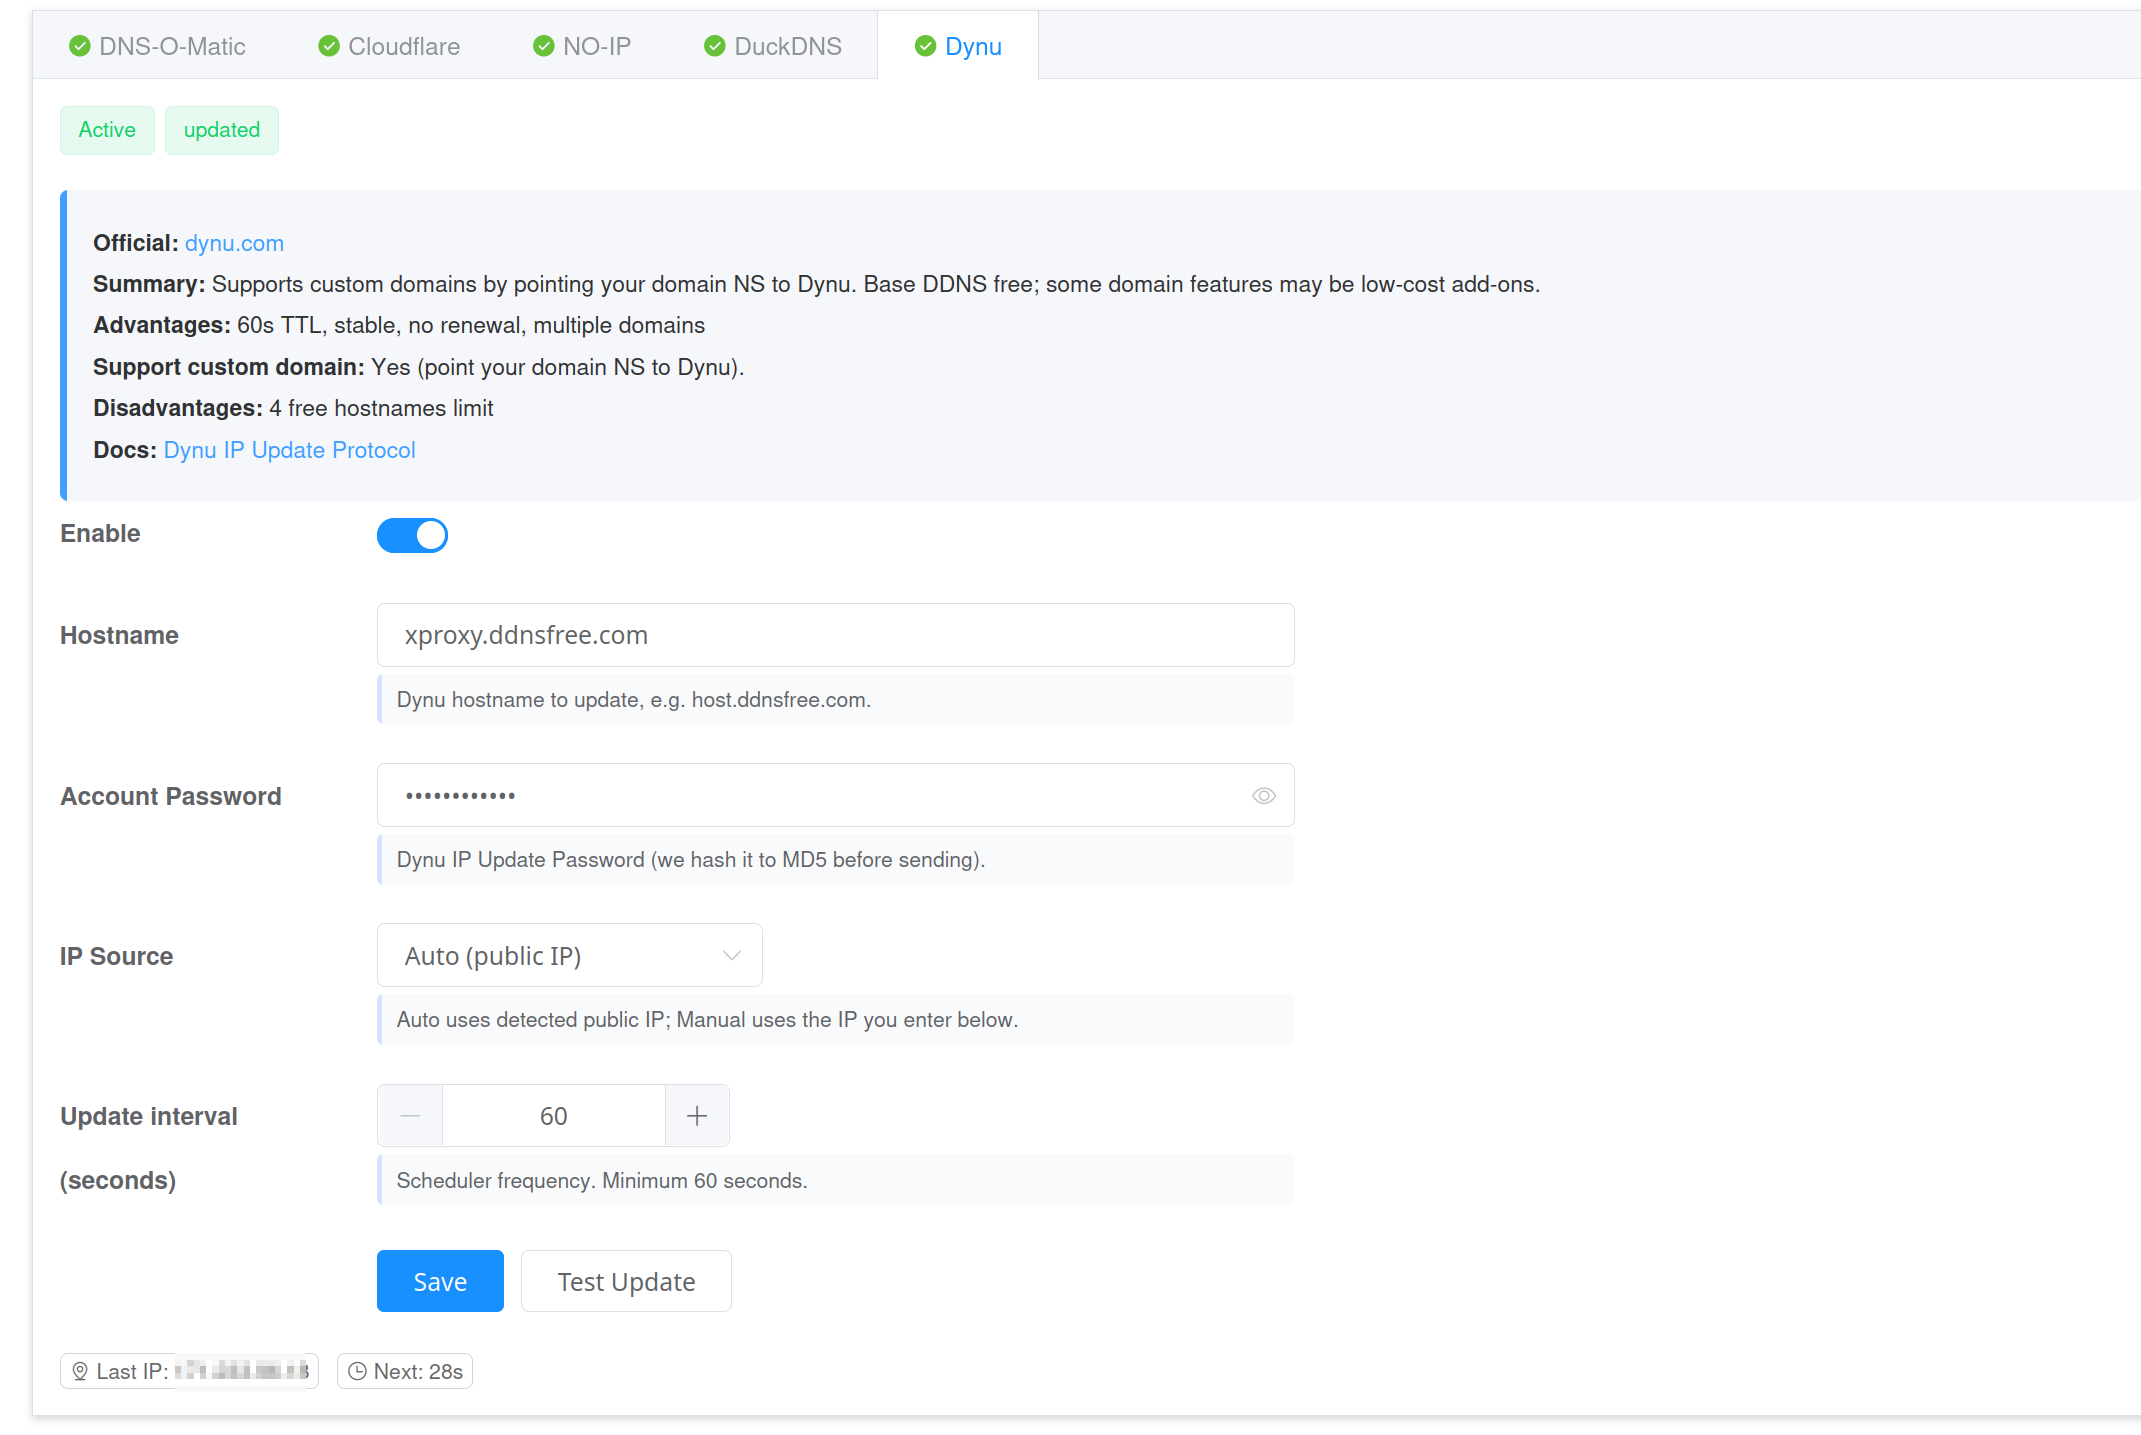2141x1435 pixels.
Task: Open the Dynu IP Update Protocol docs link
Action: pyautogui.click(x=289, y=450)
